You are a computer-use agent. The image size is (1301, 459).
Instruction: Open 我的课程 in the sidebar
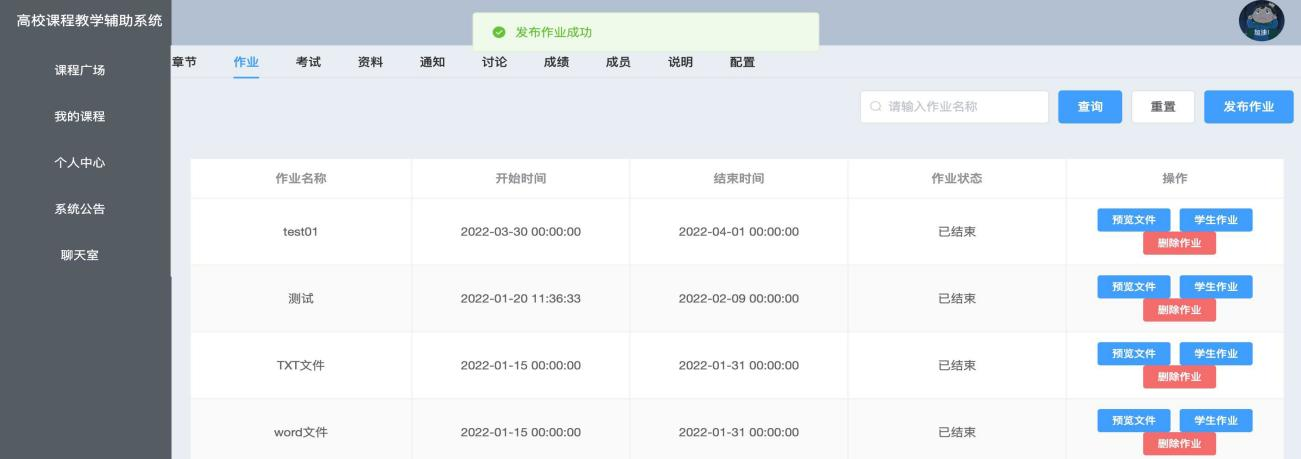[80, 116]
